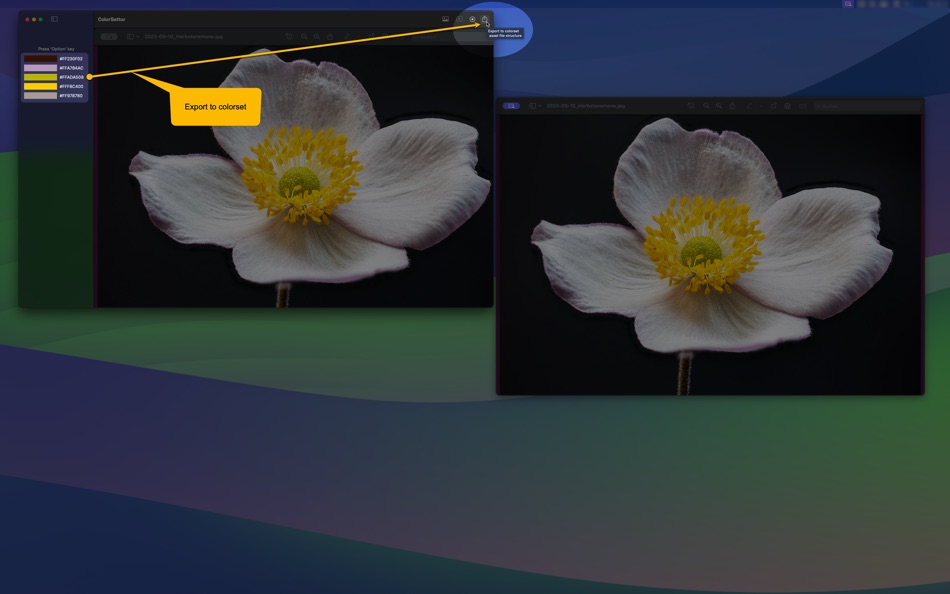This screenshot has height=594, width=950.
Task: Click the rotate icon in ColorSetter's image toolbar
Action: click(x=289, y=36)
